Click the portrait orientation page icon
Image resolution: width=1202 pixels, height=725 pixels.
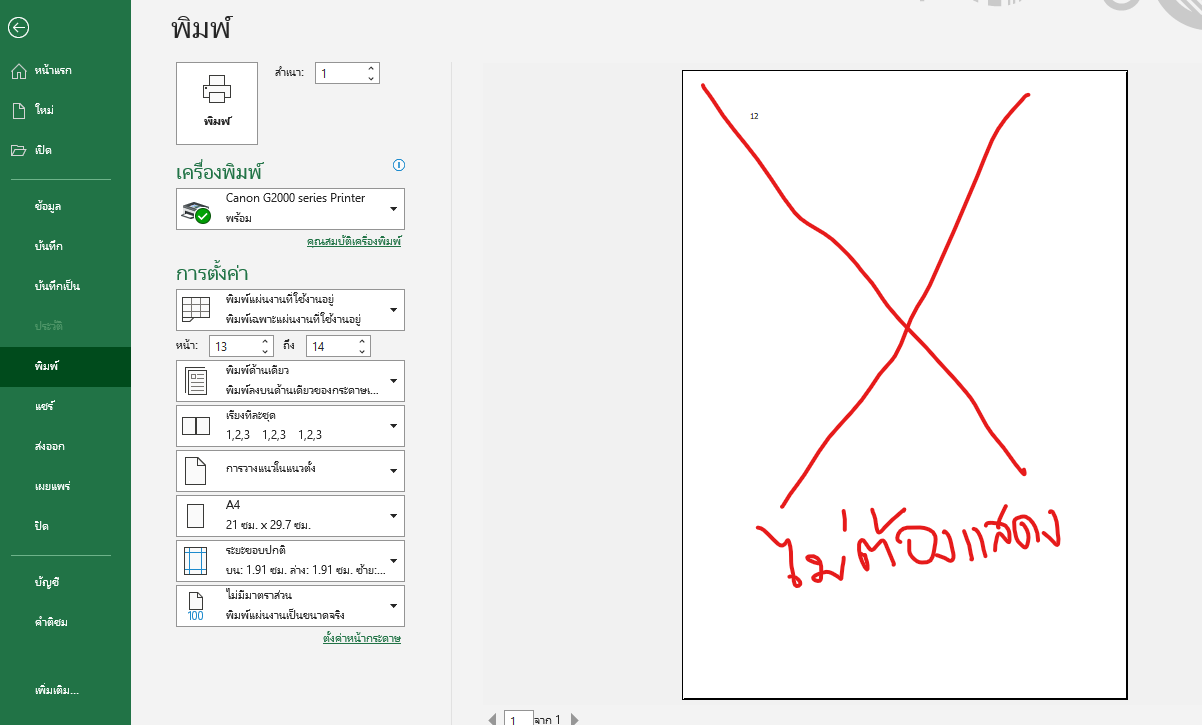click(196, 471)
